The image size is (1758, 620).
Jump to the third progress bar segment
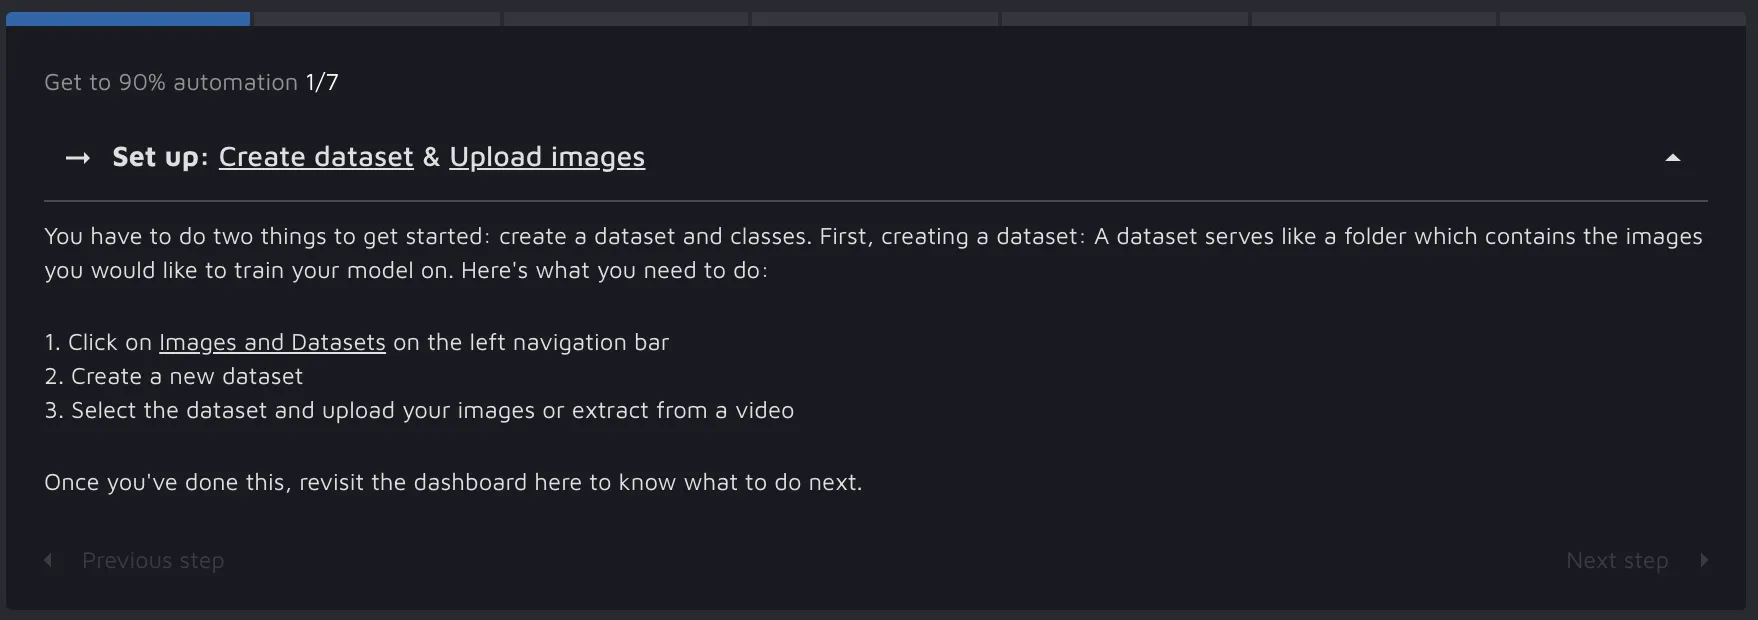click(626, 18)
